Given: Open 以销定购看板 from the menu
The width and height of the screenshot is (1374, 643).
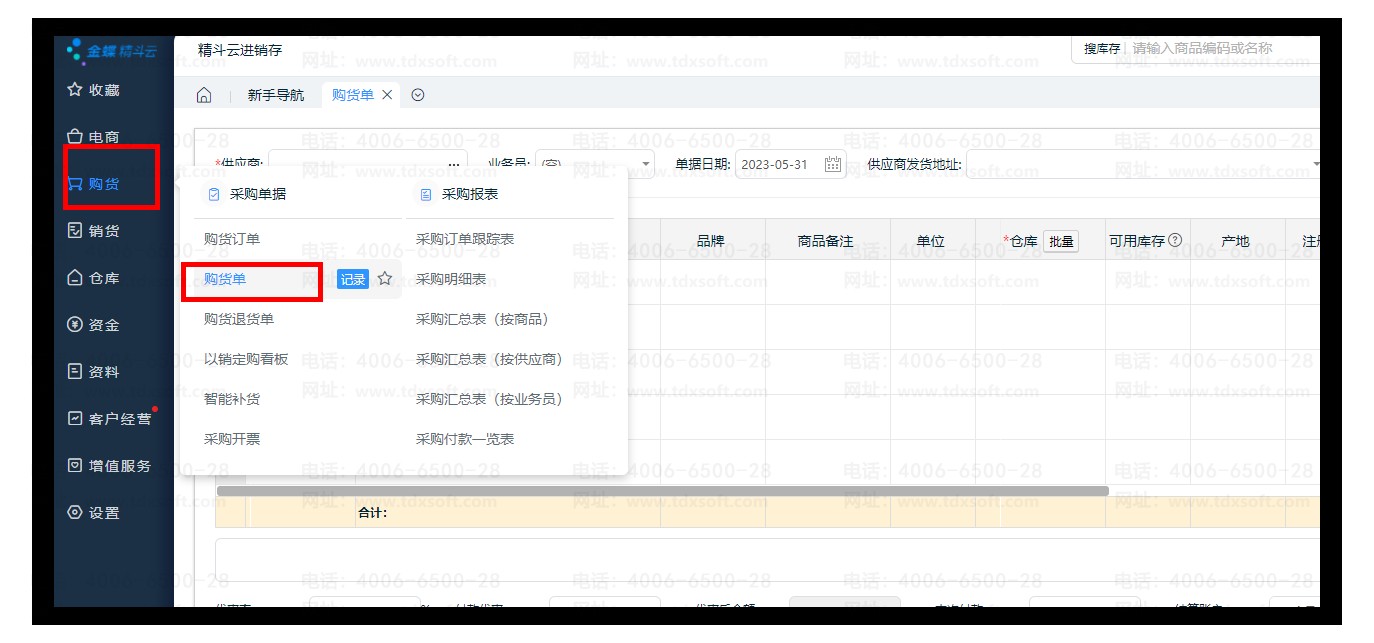Looking at the screenshot, I should click(246, 359).
